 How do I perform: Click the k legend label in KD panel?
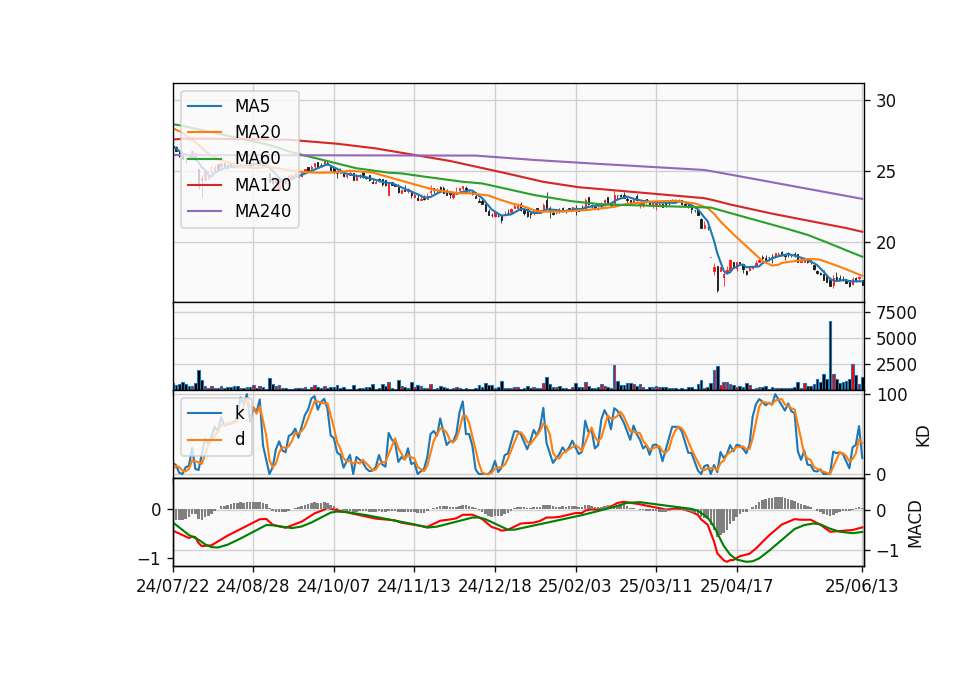pos(239,413)
